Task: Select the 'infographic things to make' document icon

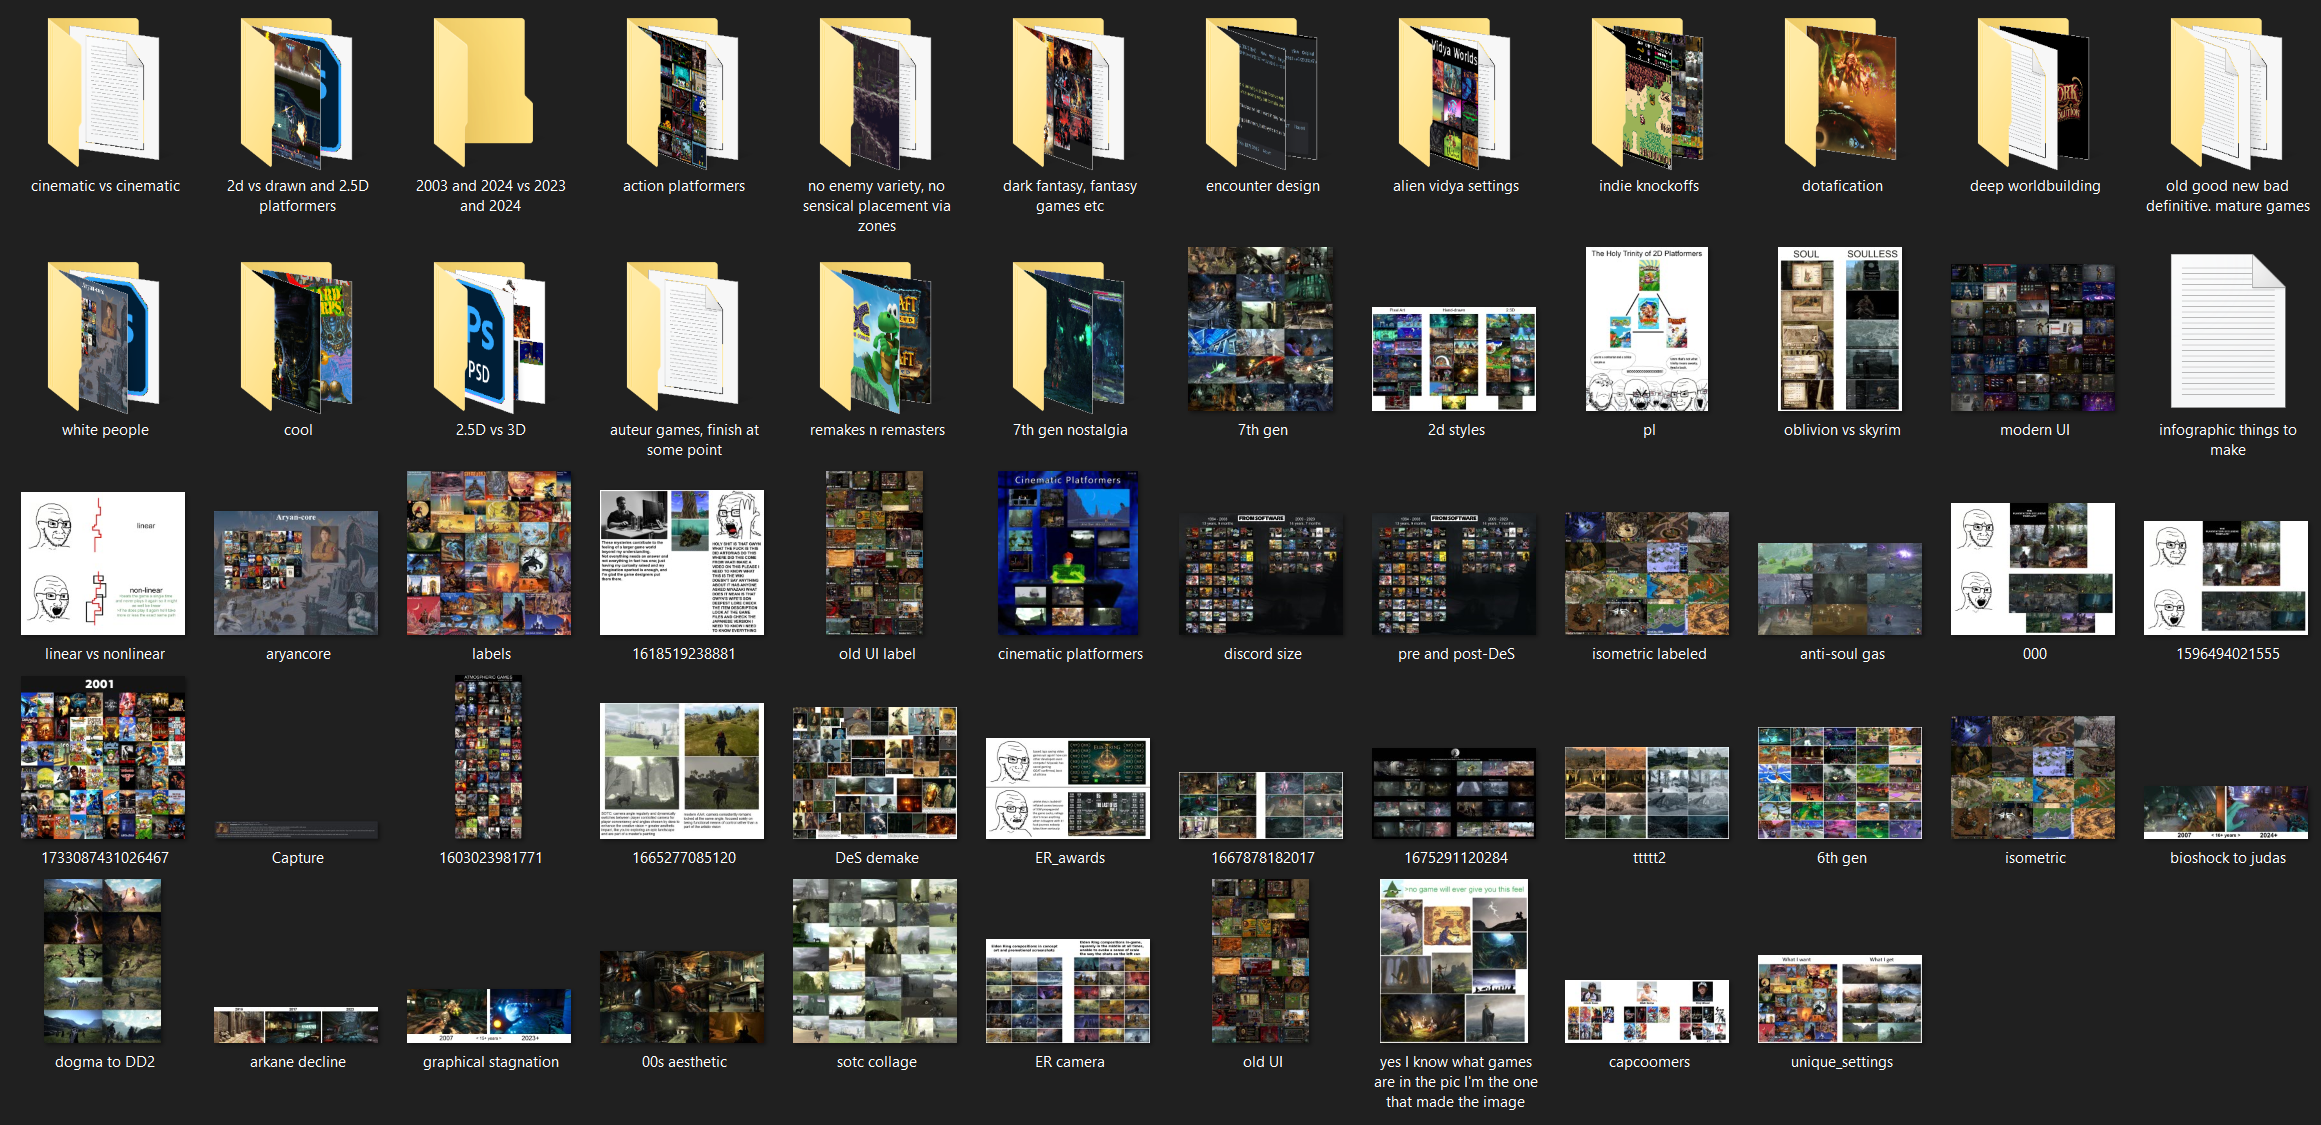Action: [x=2227, y=331]
